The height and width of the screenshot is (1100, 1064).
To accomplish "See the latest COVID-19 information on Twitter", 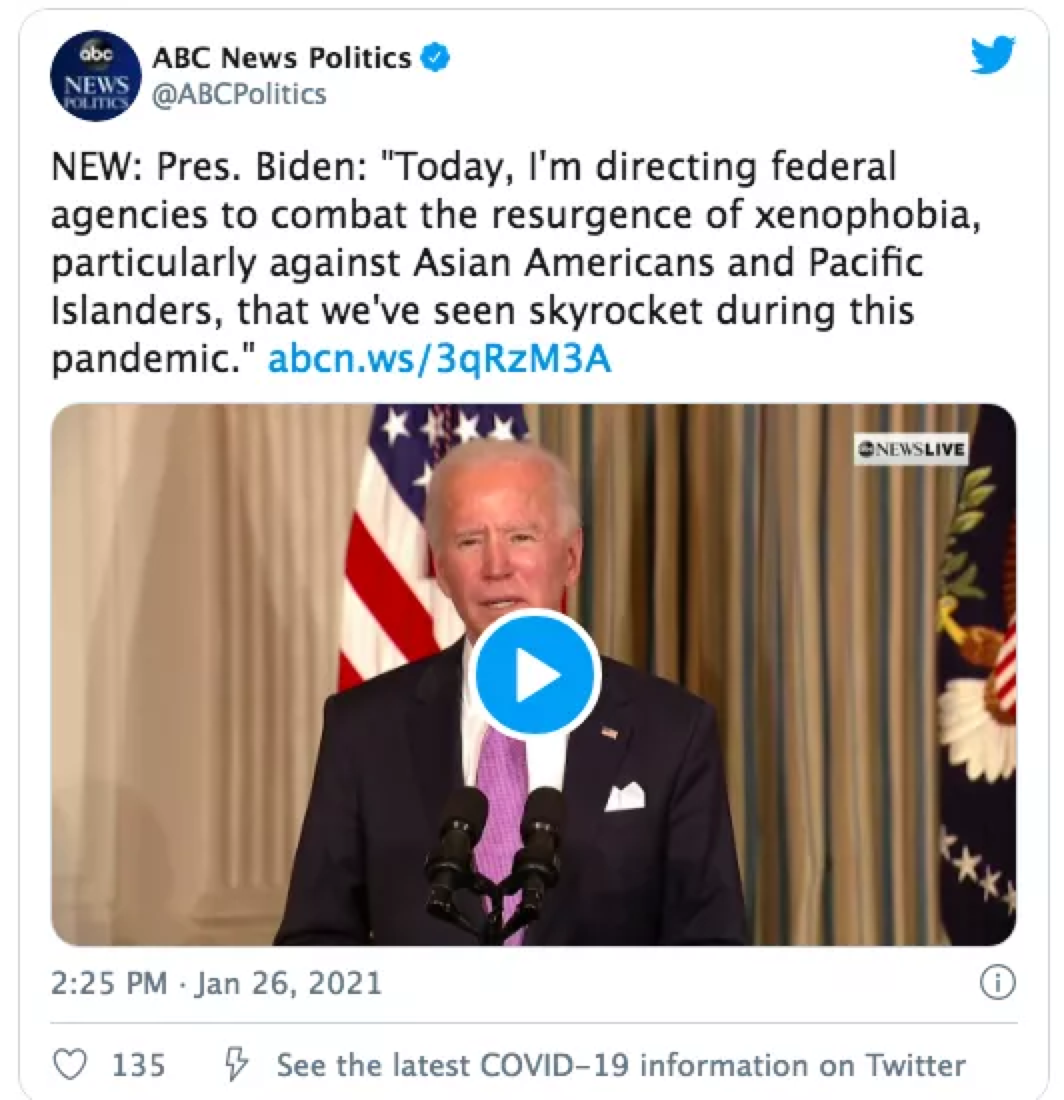I will [x=621, y=1065].
